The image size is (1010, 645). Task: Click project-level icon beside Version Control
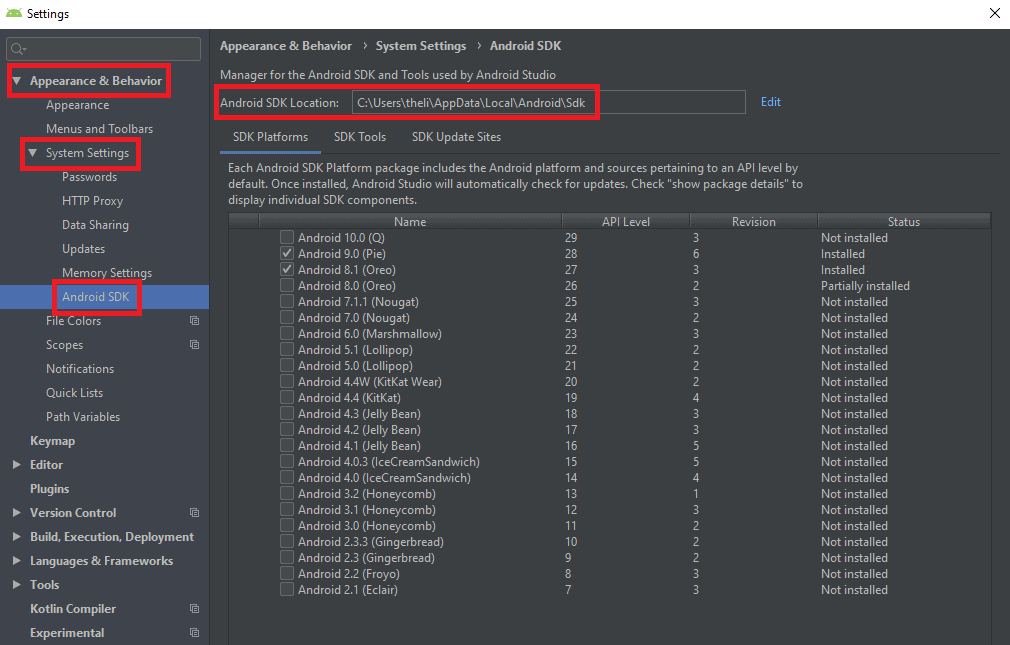(194, 513)
